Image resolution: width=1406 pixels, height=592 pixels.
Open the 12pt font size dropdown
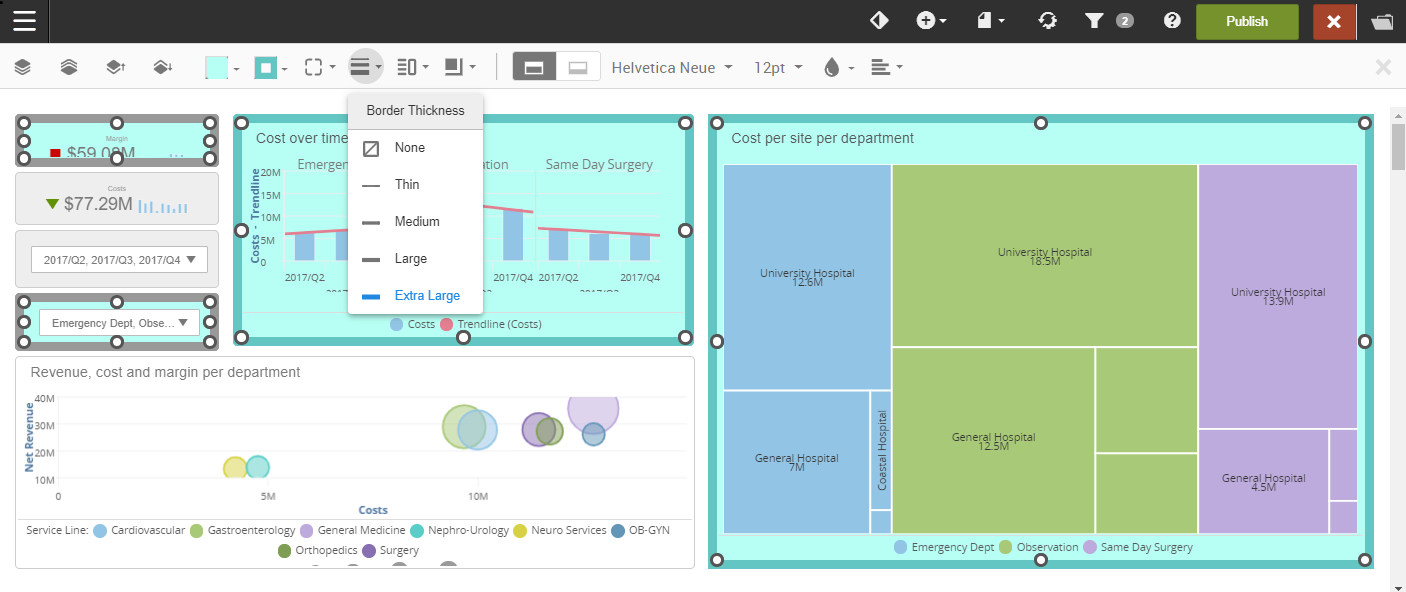(778, 67)
